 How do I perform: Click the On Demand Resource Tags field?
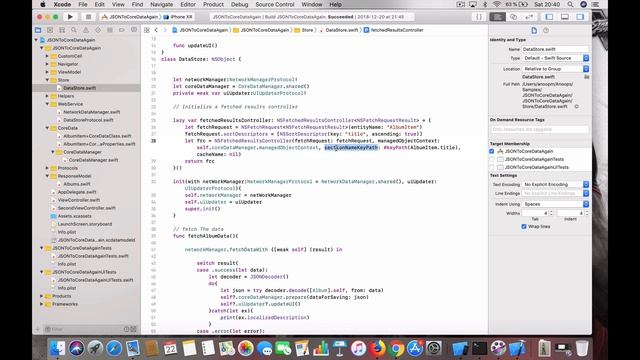tap(540, 129)
